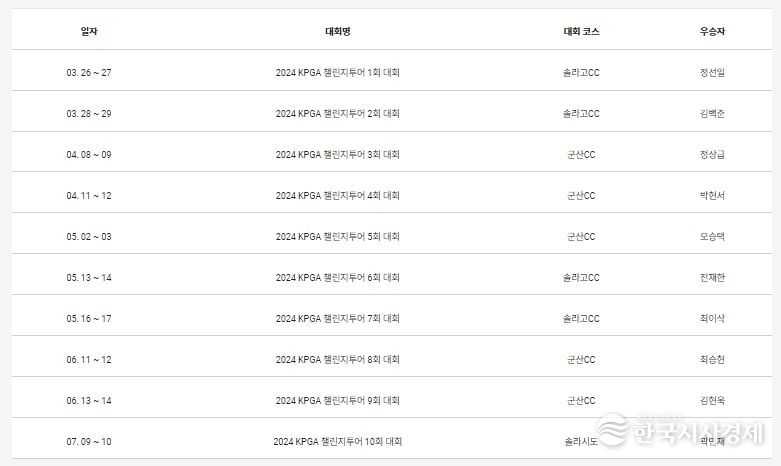Screen dimensions: 781x466
Task: Open 2024 KPGA 챌린지투어 4회 대회
Action: (338, 195)
